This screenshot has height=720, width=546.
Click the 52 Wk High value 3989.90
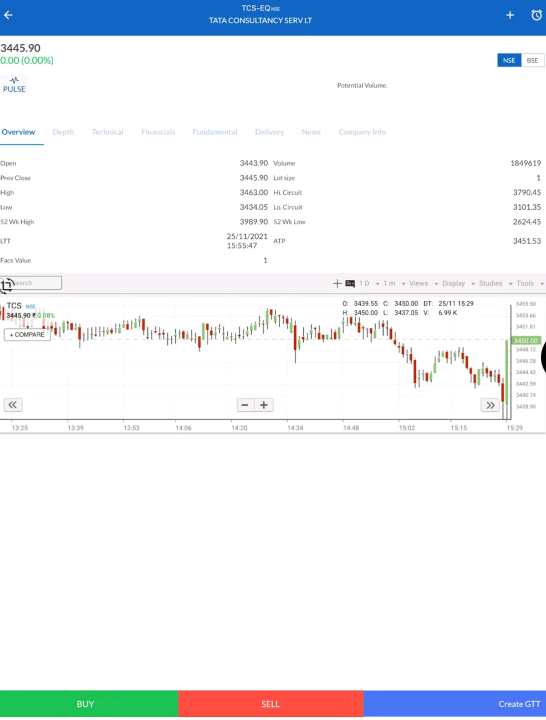pyautogui.click(x=253, y=222)
